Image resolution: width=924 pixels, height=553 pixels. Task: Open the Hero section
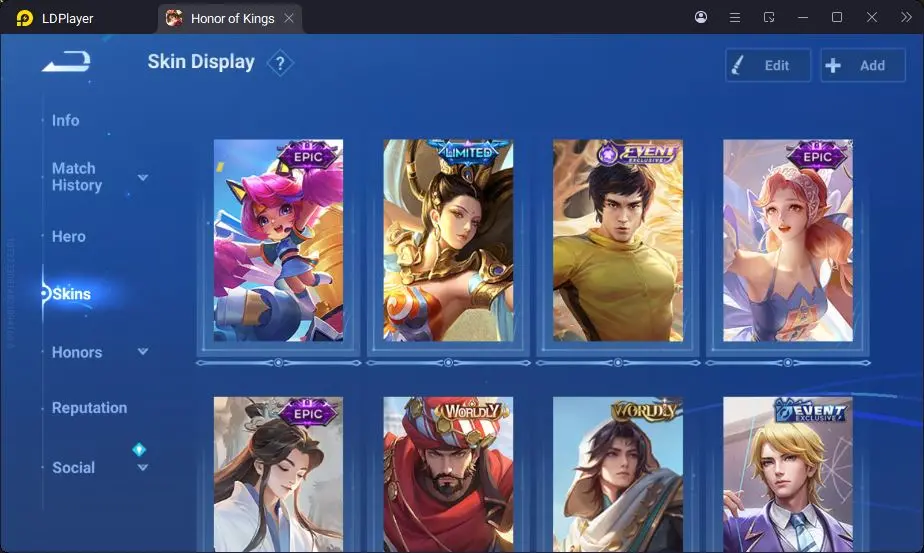[69, 236]
